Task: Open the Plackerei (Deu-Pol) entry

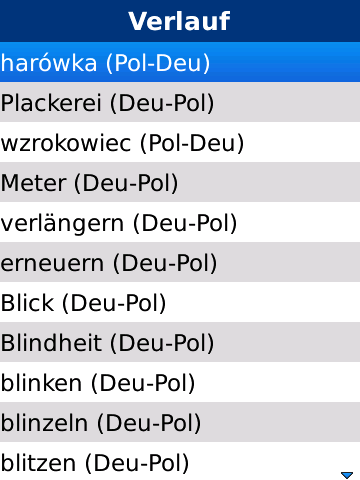Action: click(x=180, y=102)
